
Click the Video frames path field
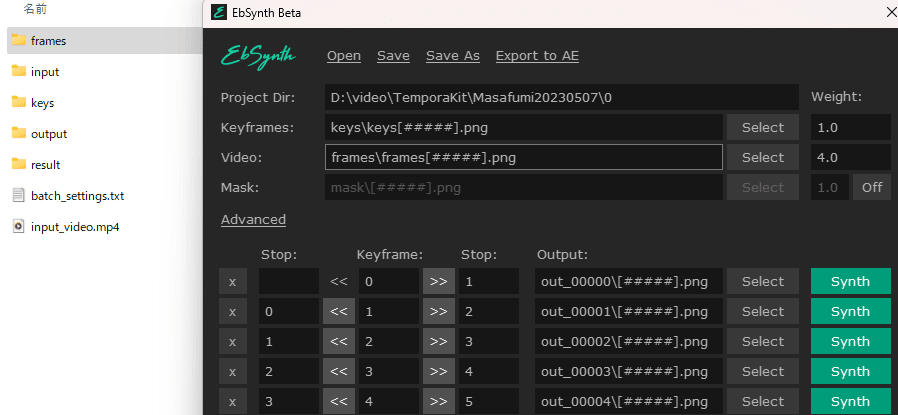coord(523,157)
